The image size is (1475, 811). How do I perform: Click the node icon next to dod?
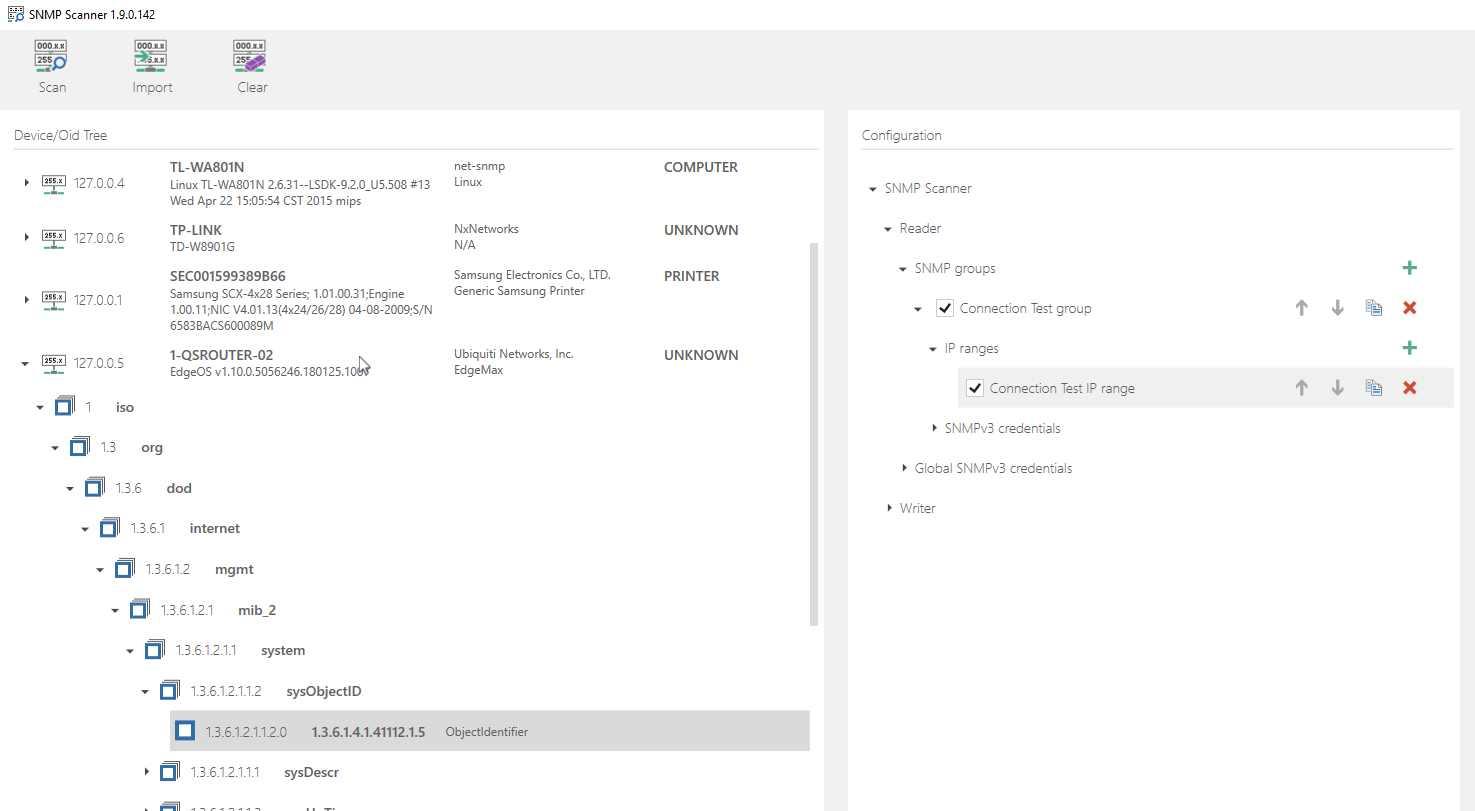pyautogui.click(x=94, y=488)
